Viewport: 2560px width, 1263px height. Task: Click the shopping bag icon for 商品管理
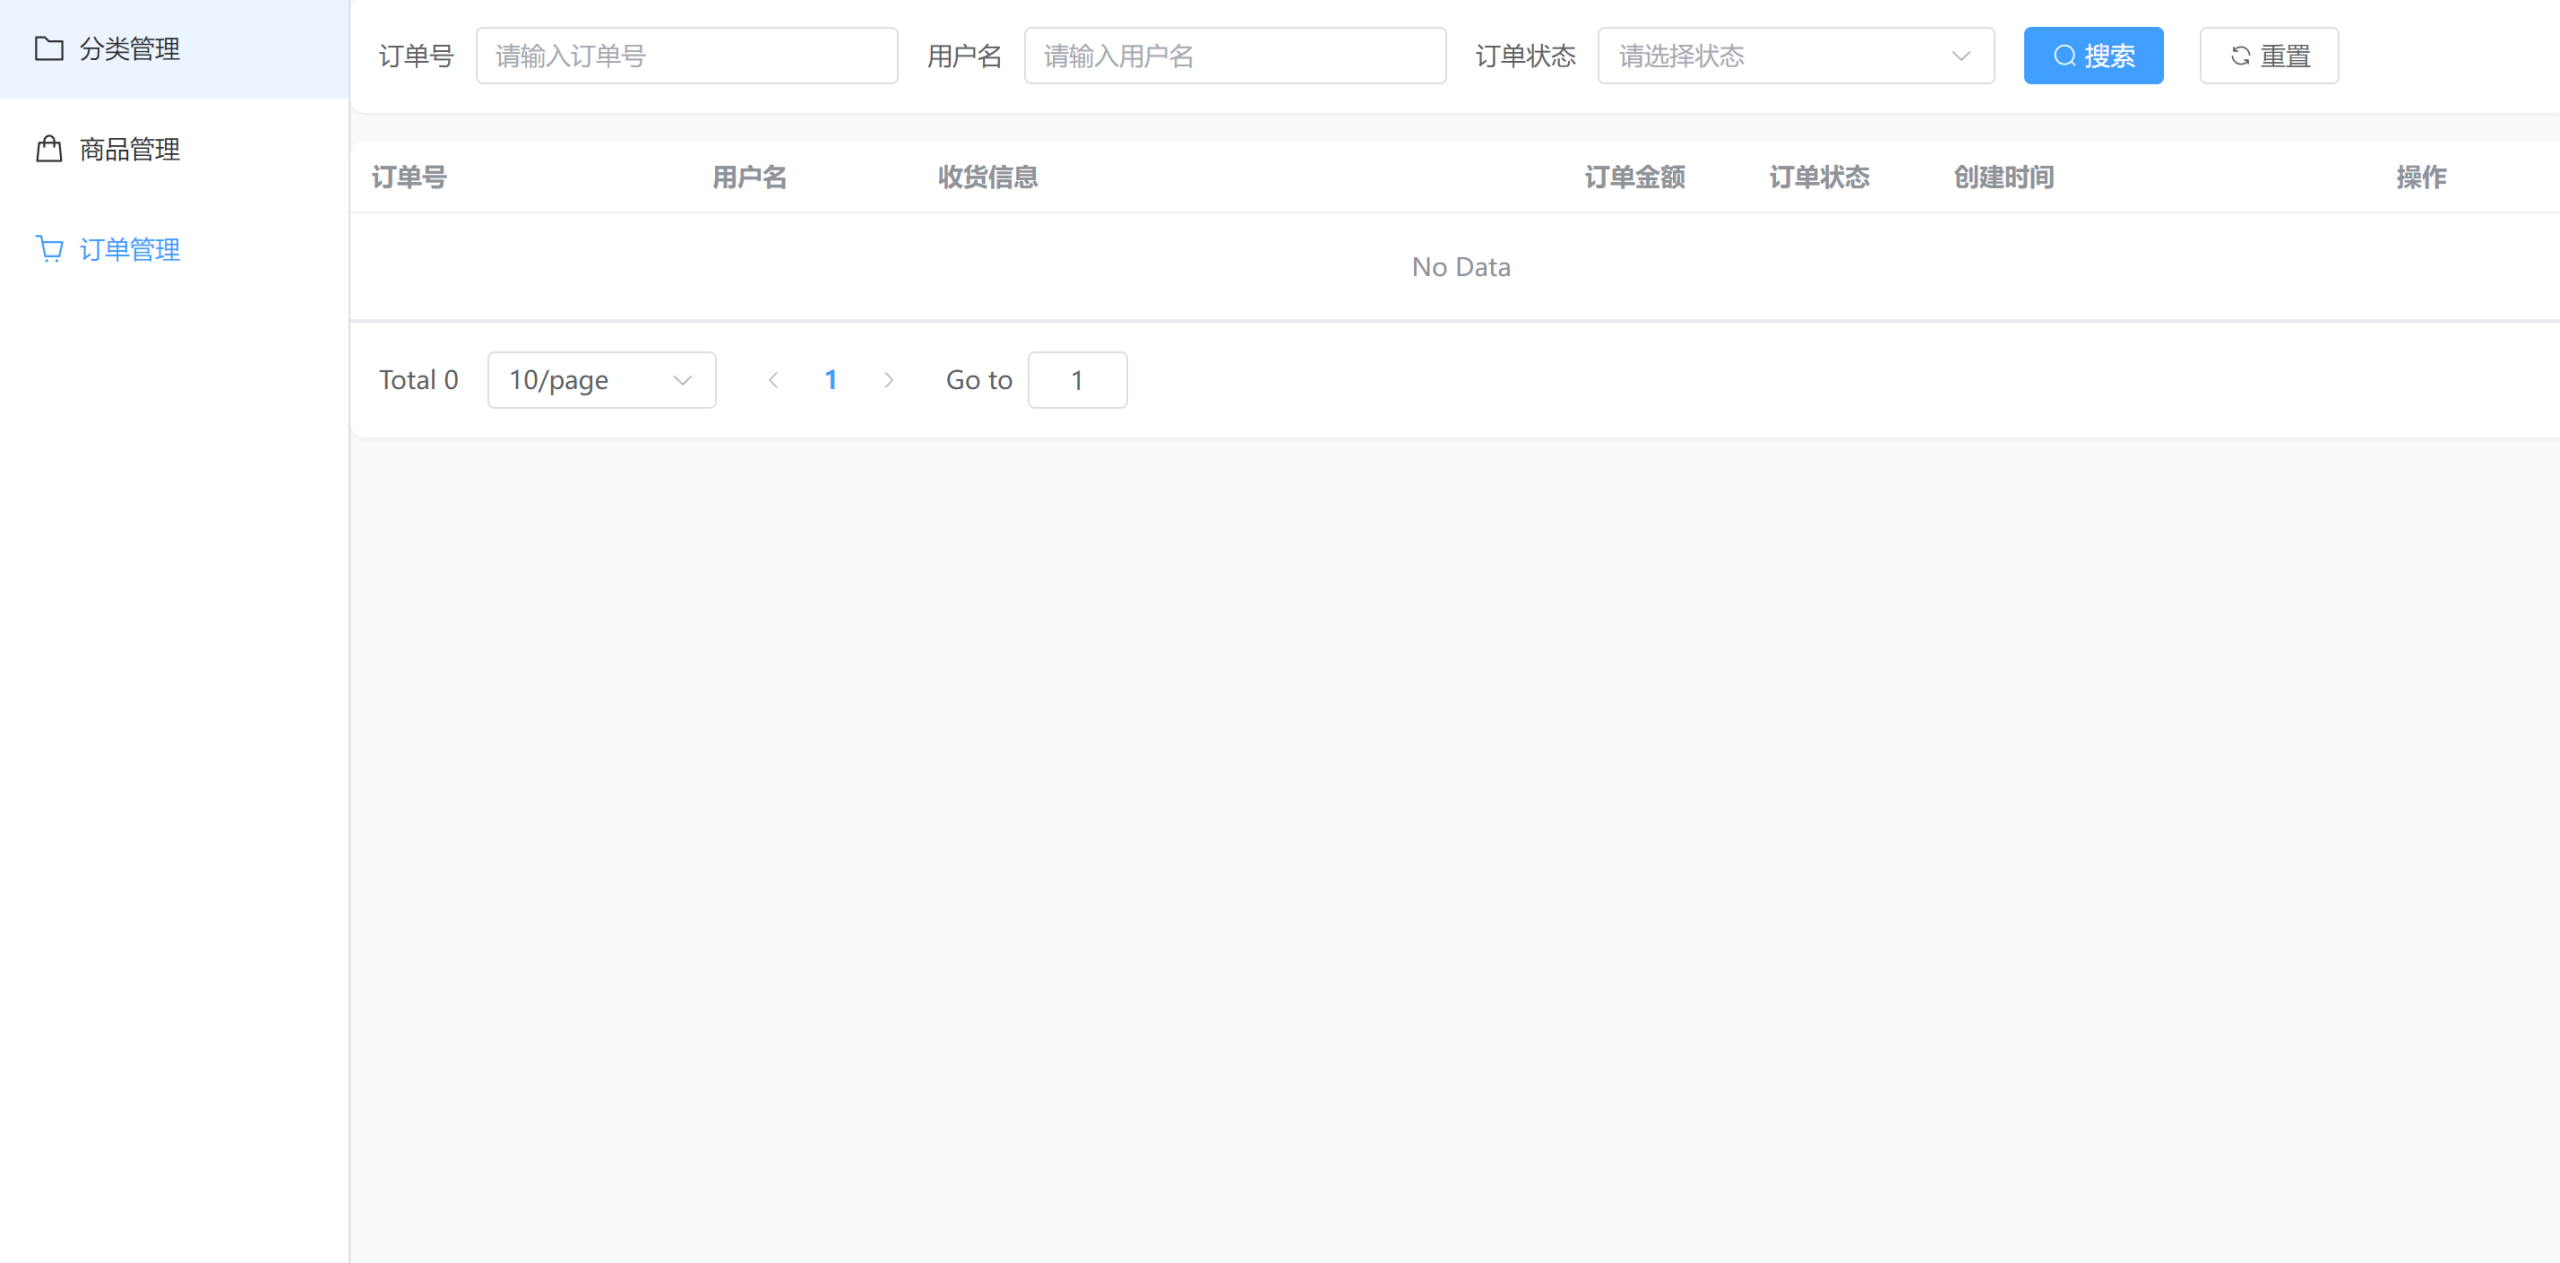49,149
